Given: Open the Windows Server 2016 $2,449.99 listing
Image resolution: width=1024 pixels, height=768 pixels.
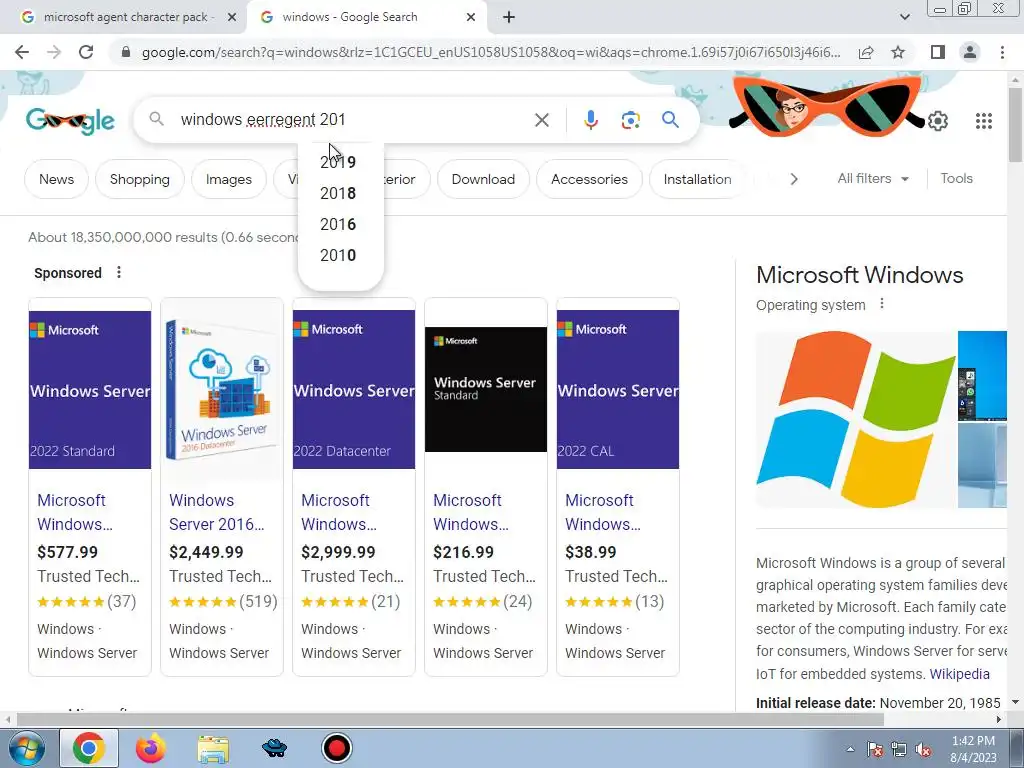Looking at the screenshot, I should click(x=216, y=512).
